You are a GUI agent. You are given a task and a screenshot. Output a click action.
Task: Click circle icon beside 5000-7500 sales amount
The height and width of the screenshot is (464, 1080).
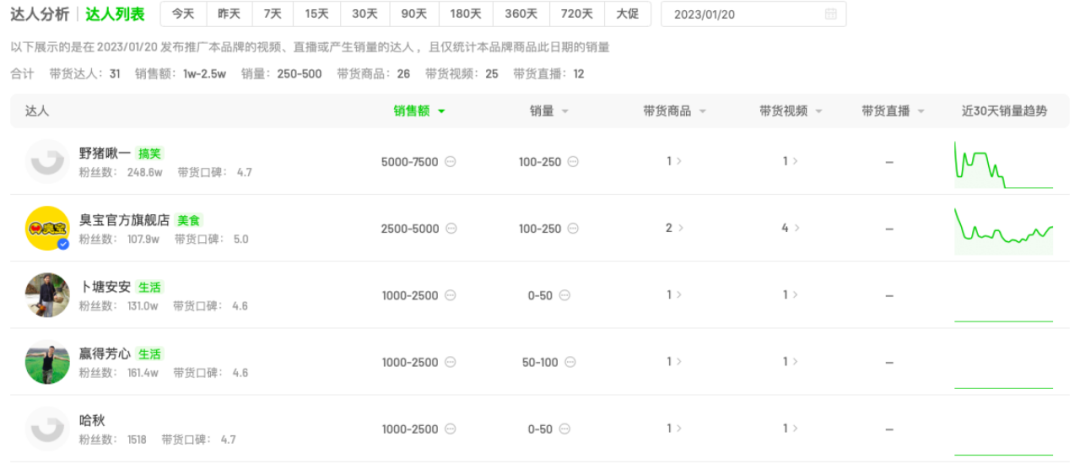click(451, 162)
